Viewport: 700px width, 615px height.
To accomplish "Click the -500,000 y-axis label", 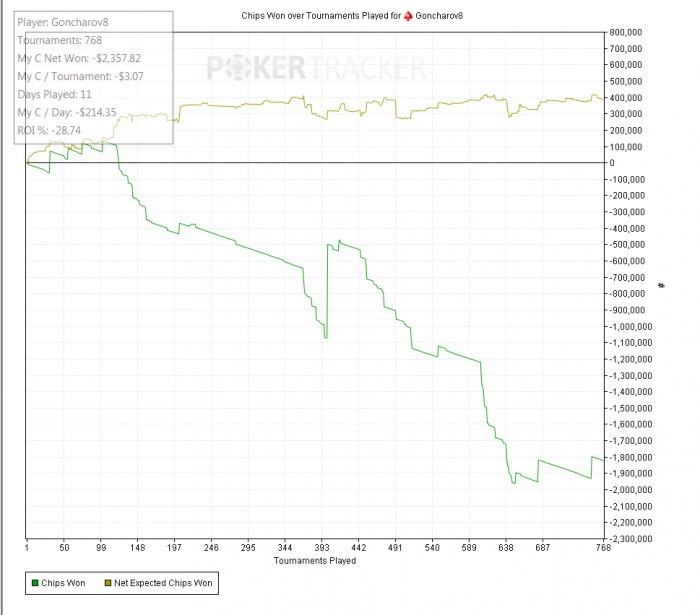I will coord(627,245).
